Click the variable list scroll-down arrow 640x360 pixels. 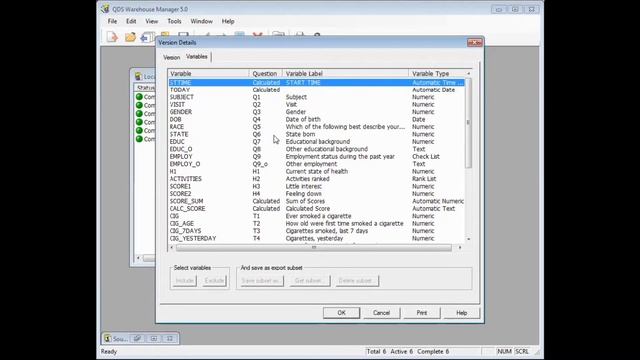[468, 239]
